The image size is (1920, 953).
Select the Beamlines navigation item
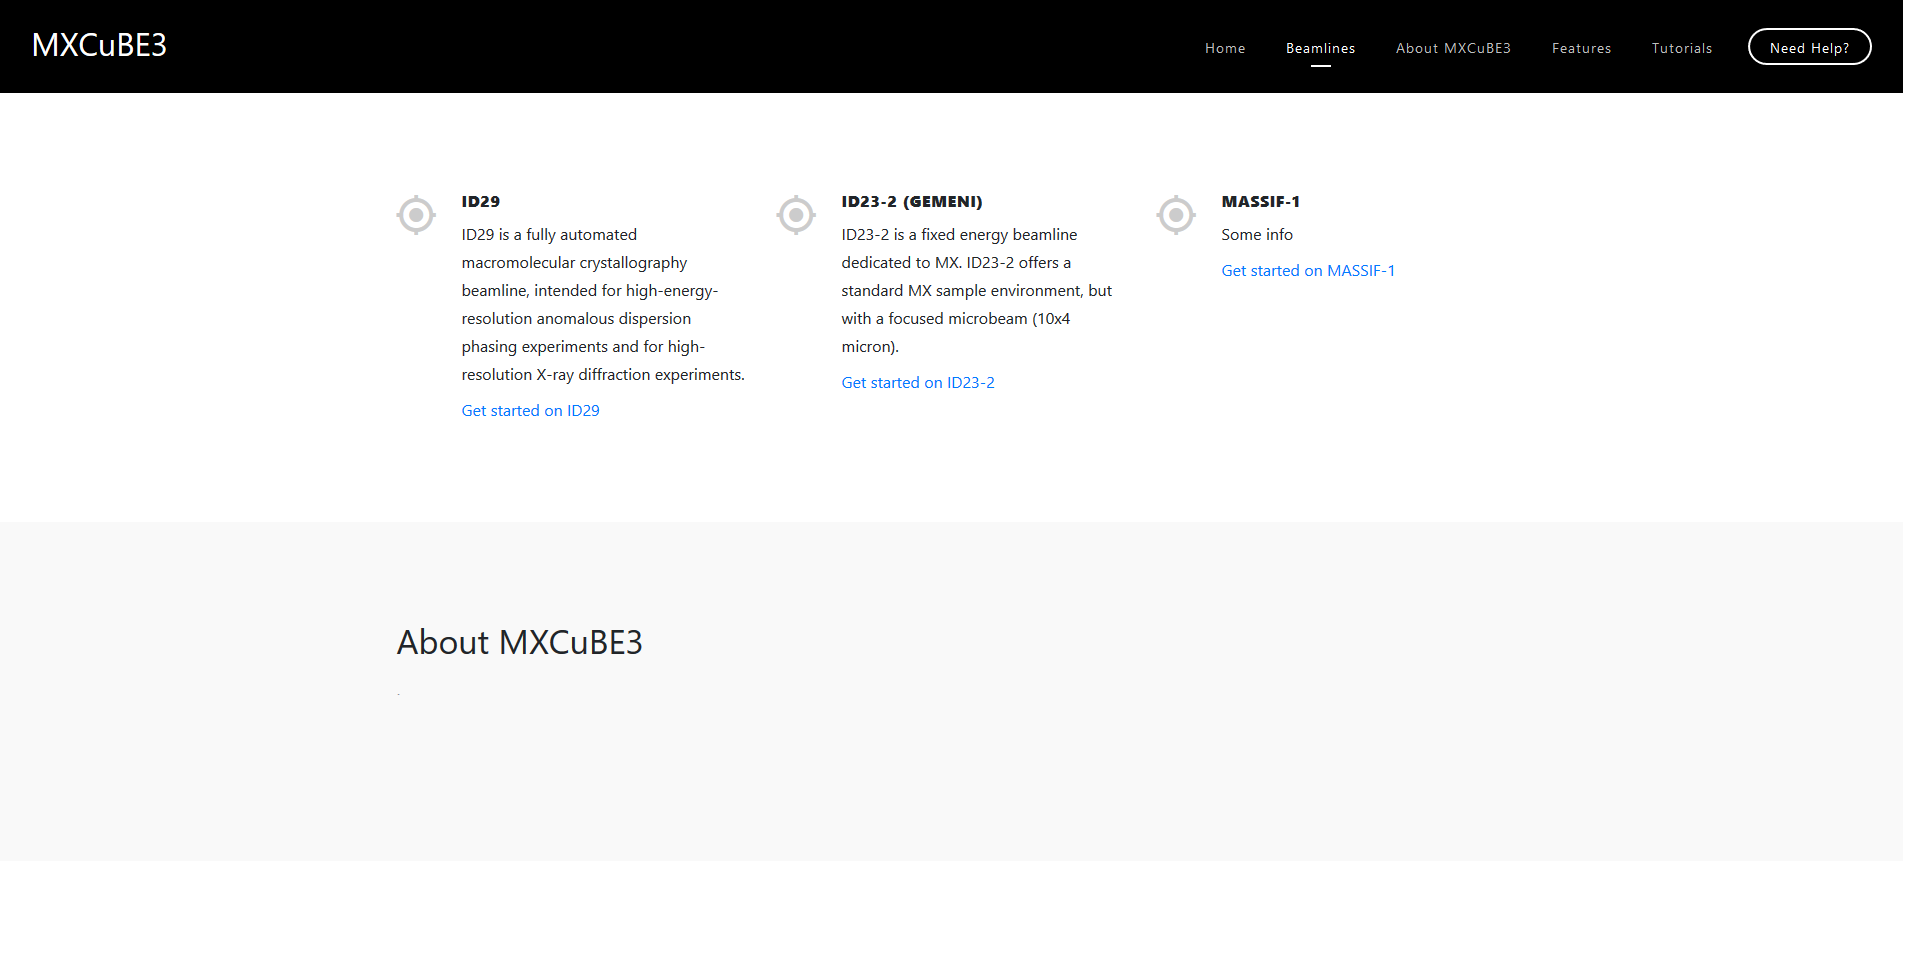[1321, 47]
